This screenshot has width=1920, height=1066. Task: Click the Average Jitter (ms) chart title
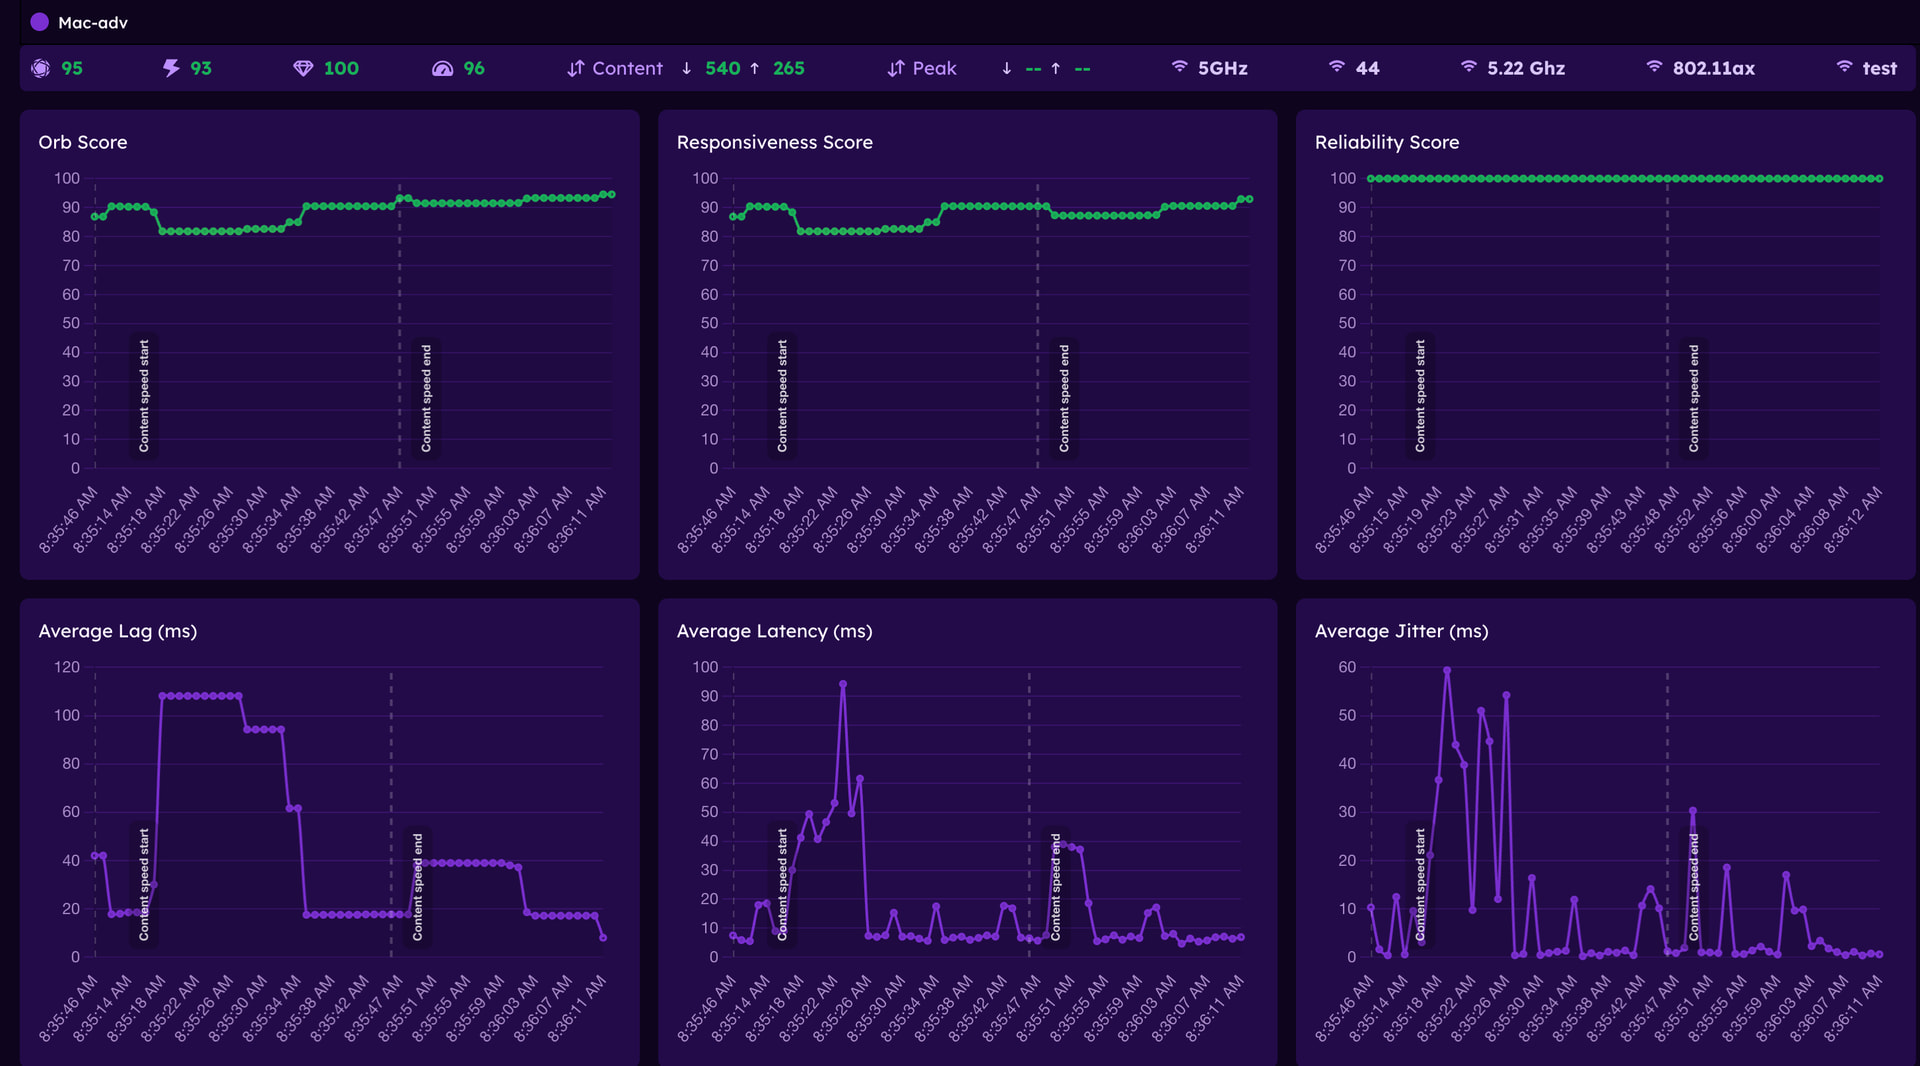pyautogui.click(x=1401, y=631)
